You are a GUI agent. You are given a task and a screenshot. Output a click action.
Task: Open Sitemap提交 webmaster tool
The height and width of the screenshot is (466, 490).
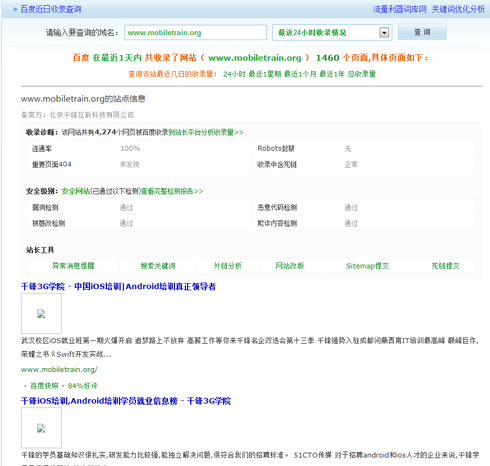coord(367,266)
